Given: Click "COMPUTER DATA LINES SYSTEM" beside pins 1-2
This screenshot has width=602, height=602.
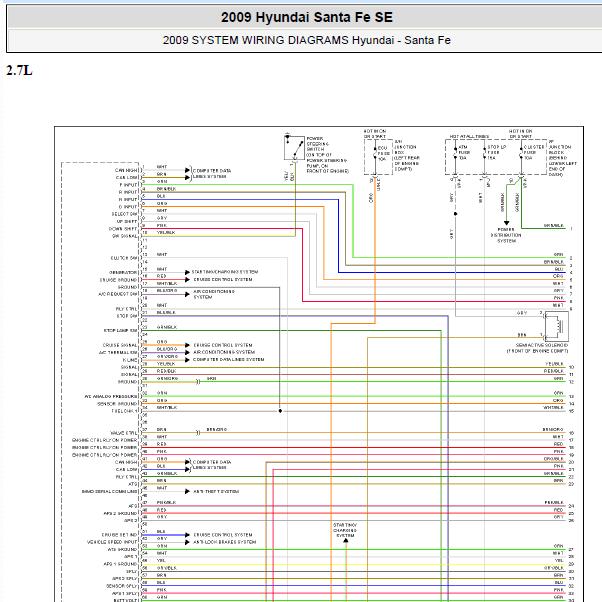Looking at the screenshot, I should pyautogui.click(x=212, y=174).
